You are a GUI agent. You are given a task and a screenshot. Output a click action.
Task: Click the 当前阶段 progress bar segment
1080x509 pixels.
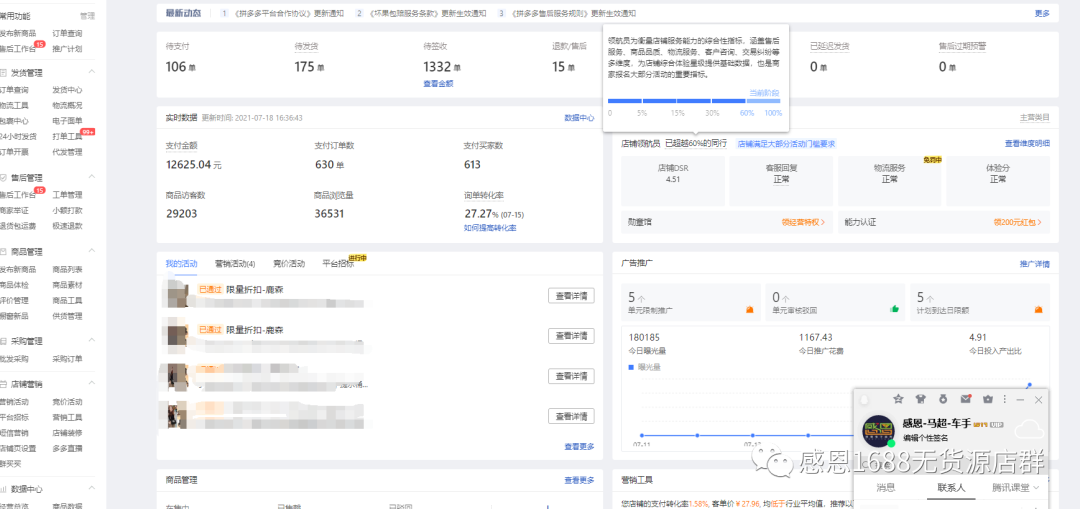coord(763,101)
